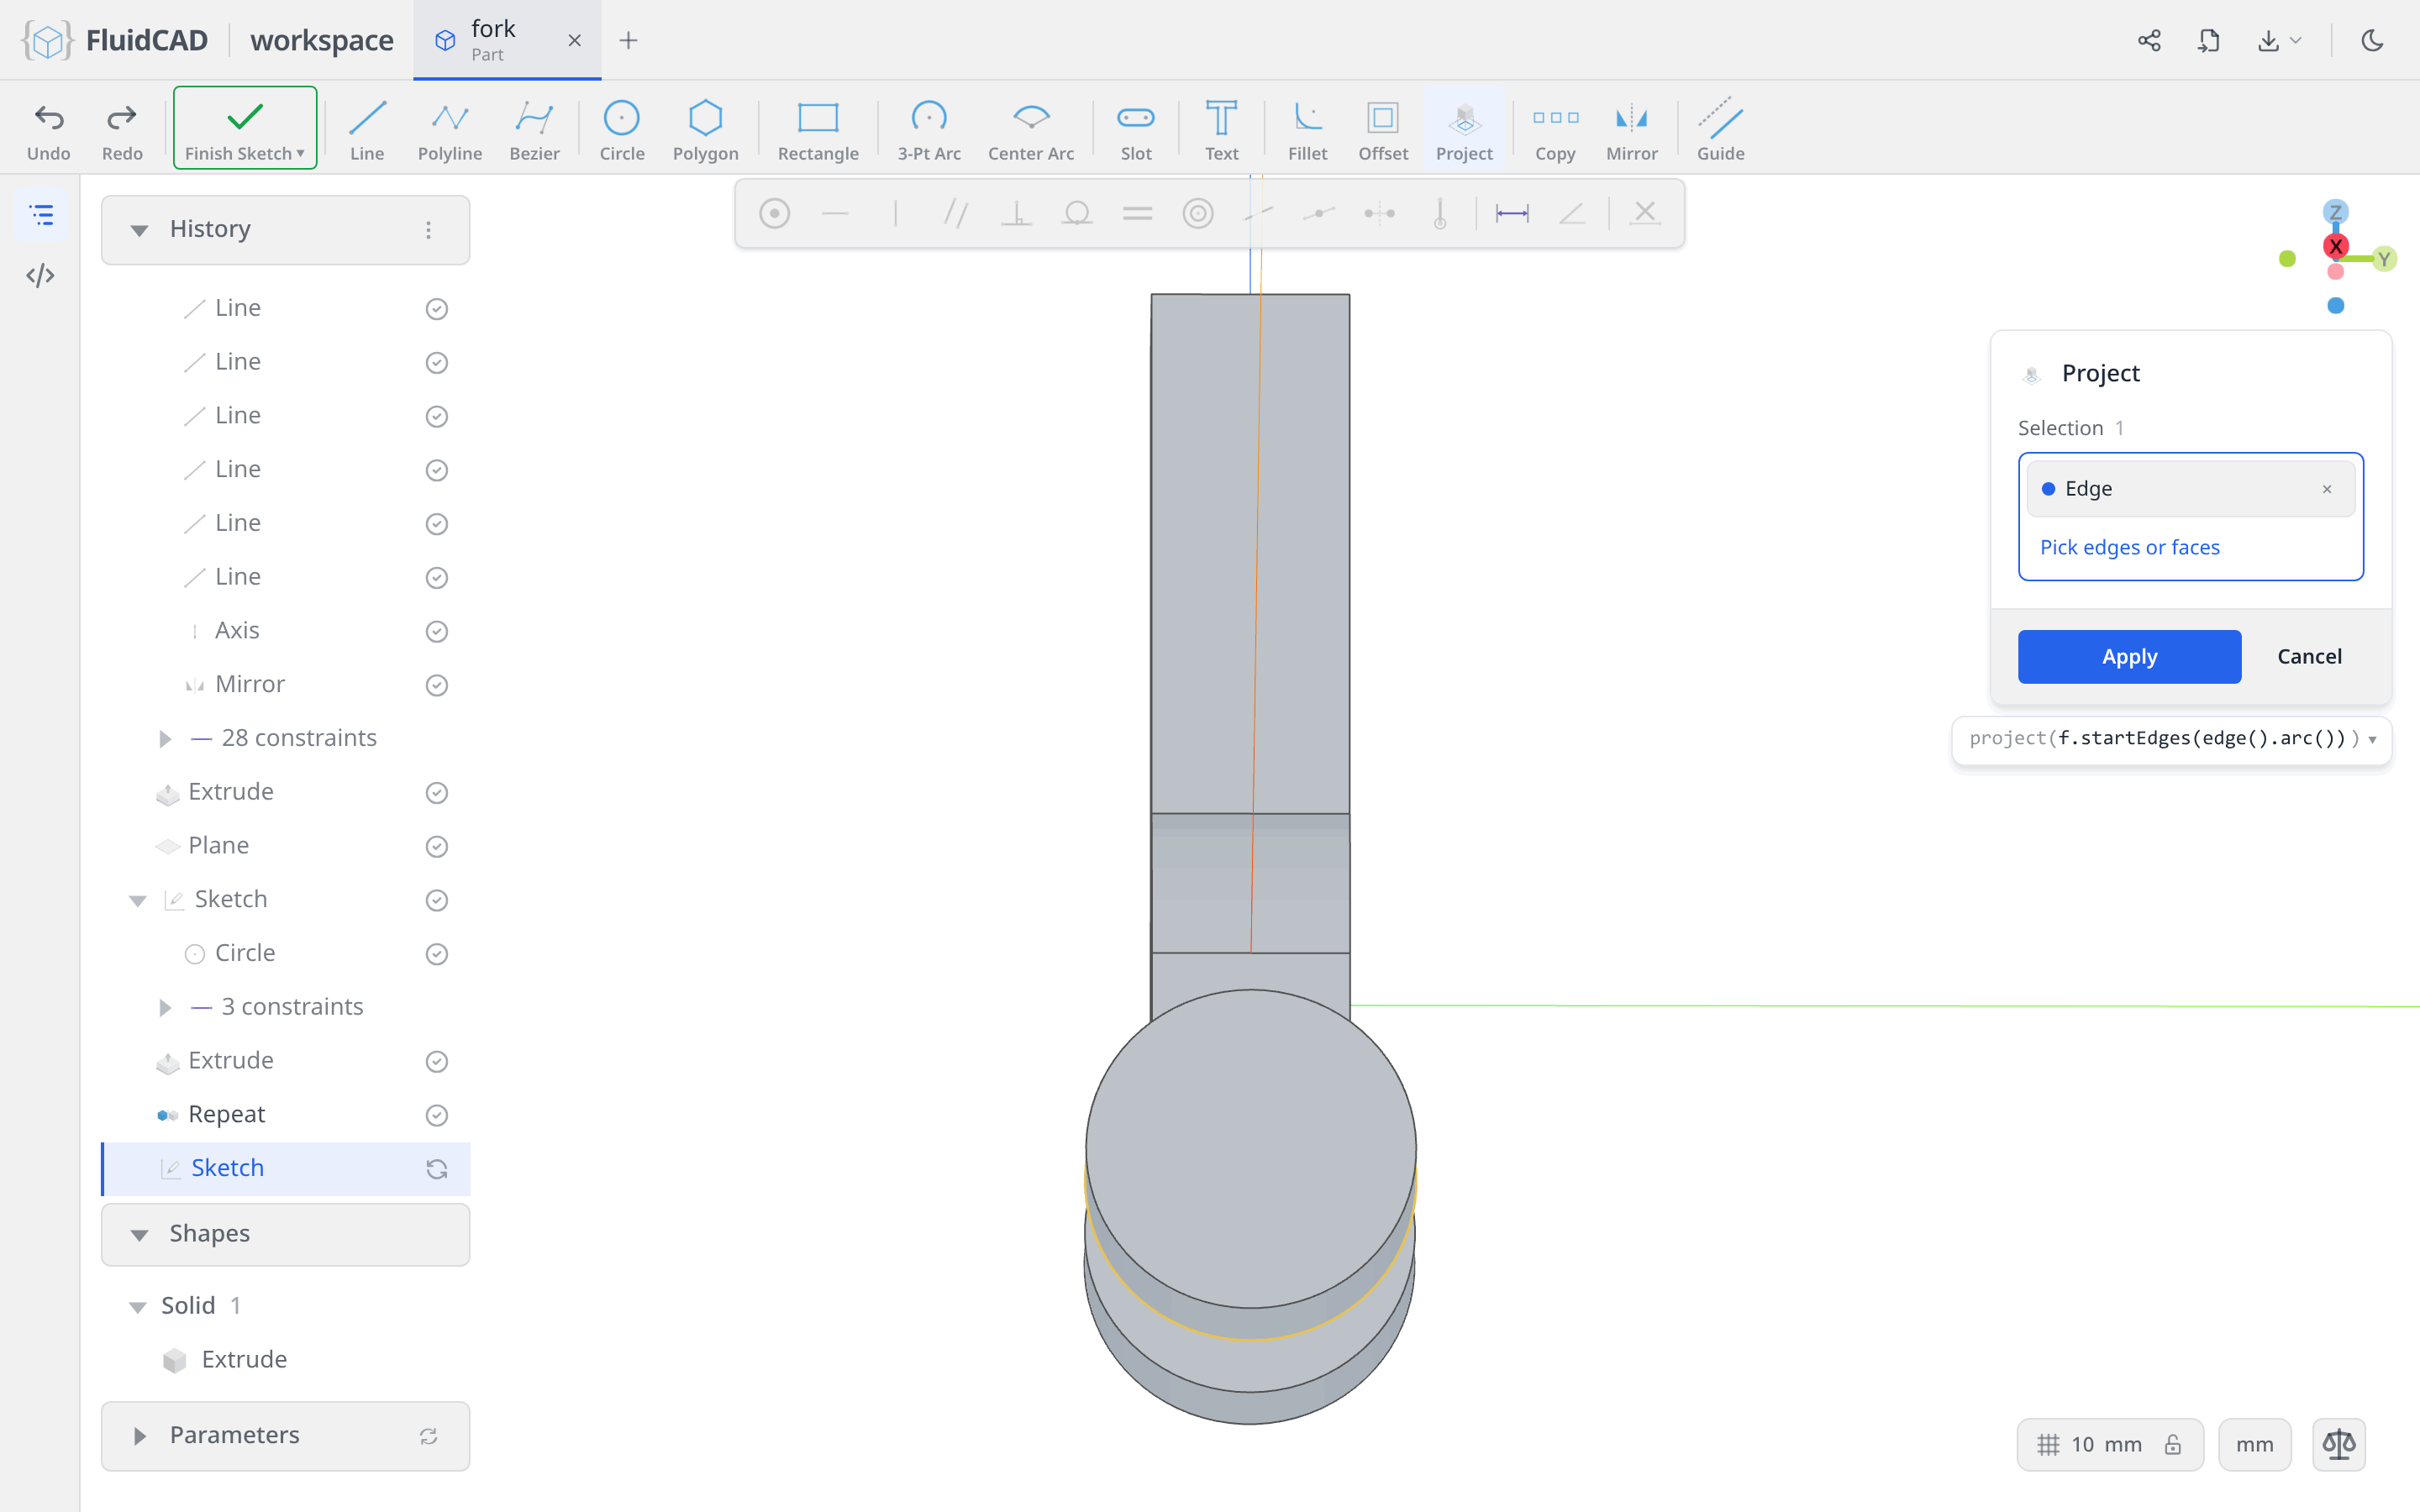Collapse the Solid group
The width and height of the screenshot is (2420, 1512).
click(137, 1306)
